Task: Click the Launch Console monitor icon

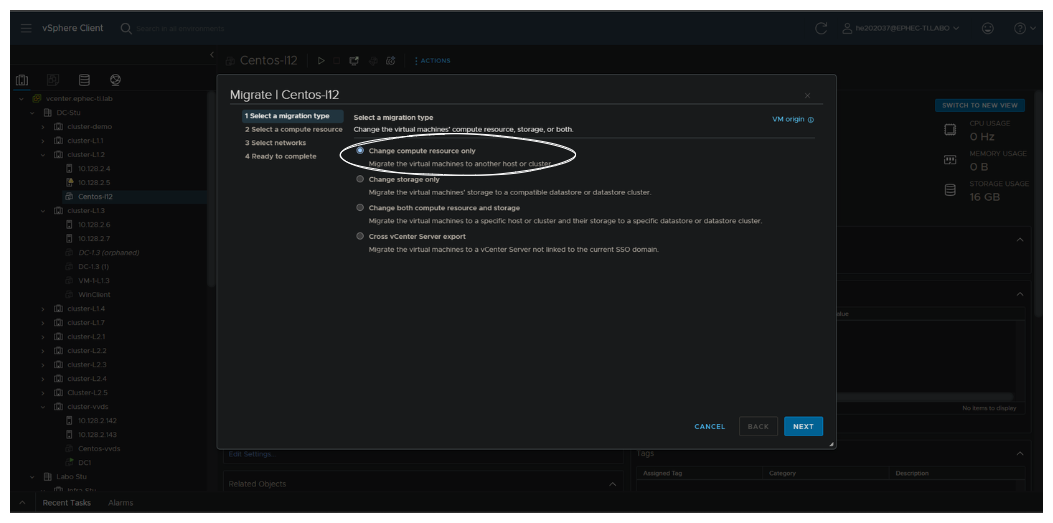Action: tap(354, 60)
